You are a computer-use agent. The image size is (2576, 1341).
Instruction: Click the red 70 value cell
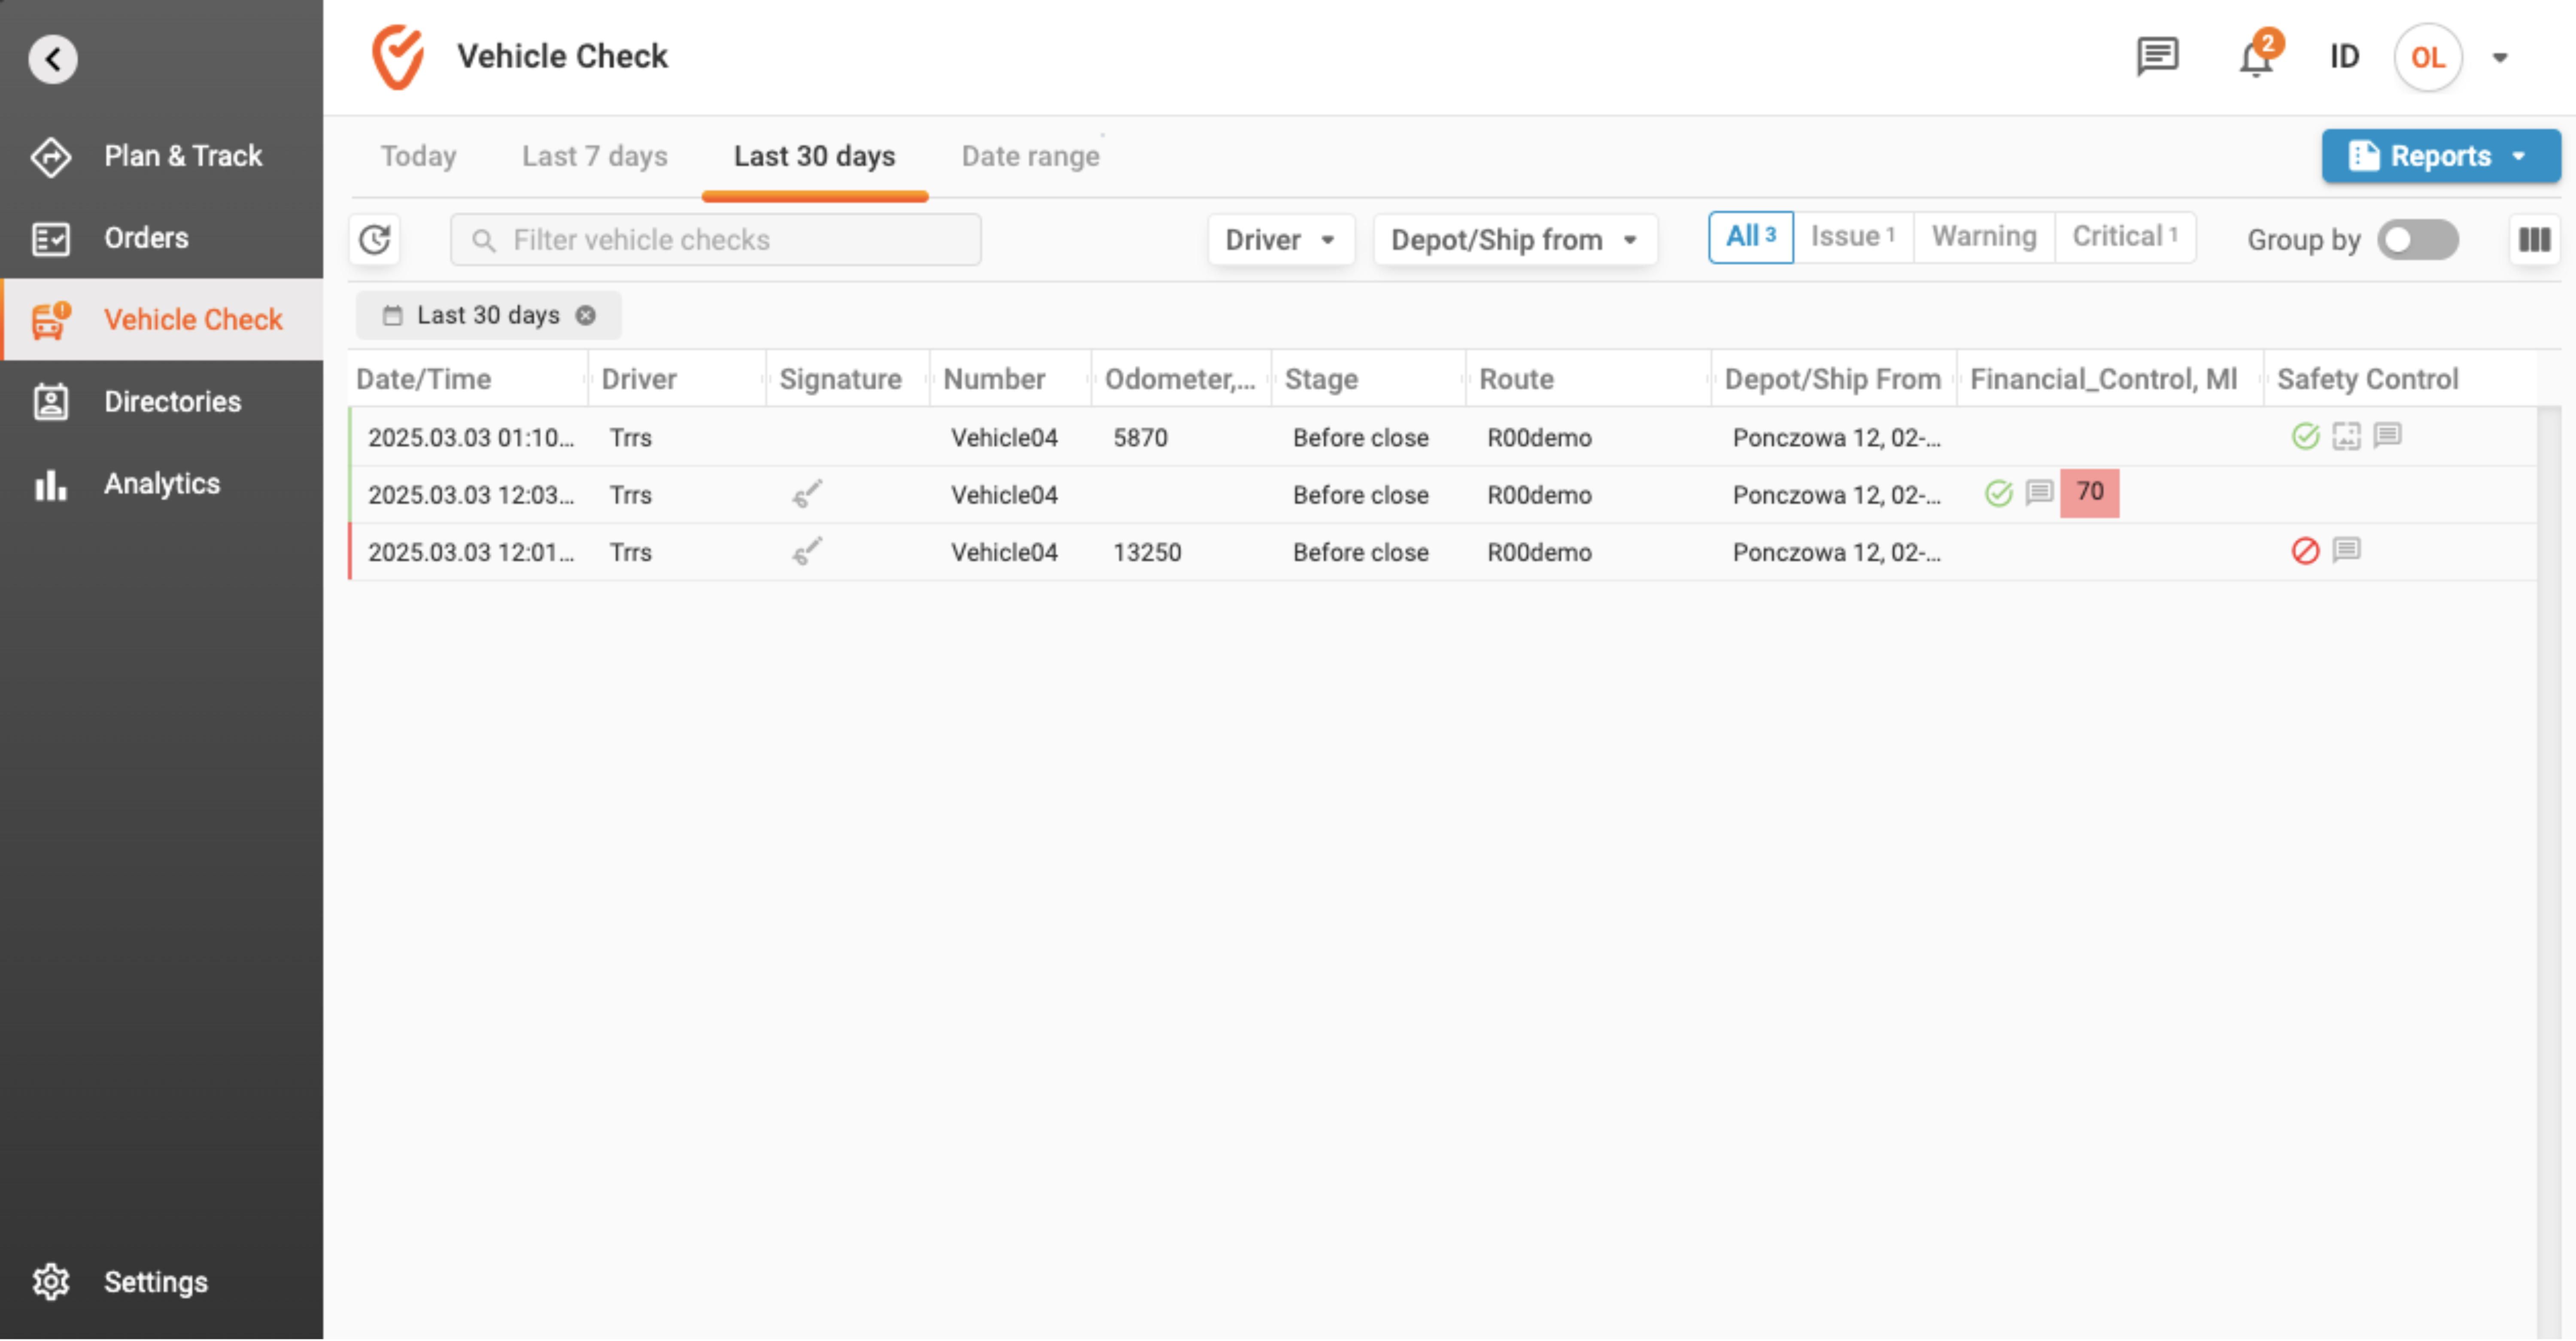[2089, 493]
